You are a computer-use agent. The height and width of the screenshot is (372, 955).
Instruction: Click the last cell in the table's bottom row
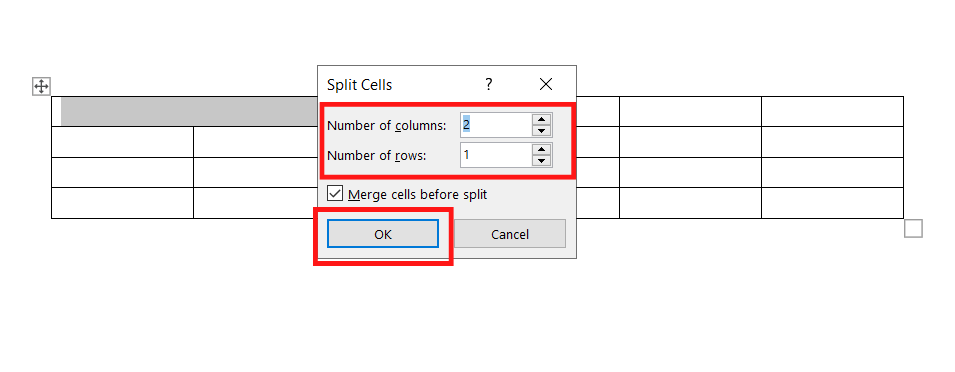click(x=832, y=203)
